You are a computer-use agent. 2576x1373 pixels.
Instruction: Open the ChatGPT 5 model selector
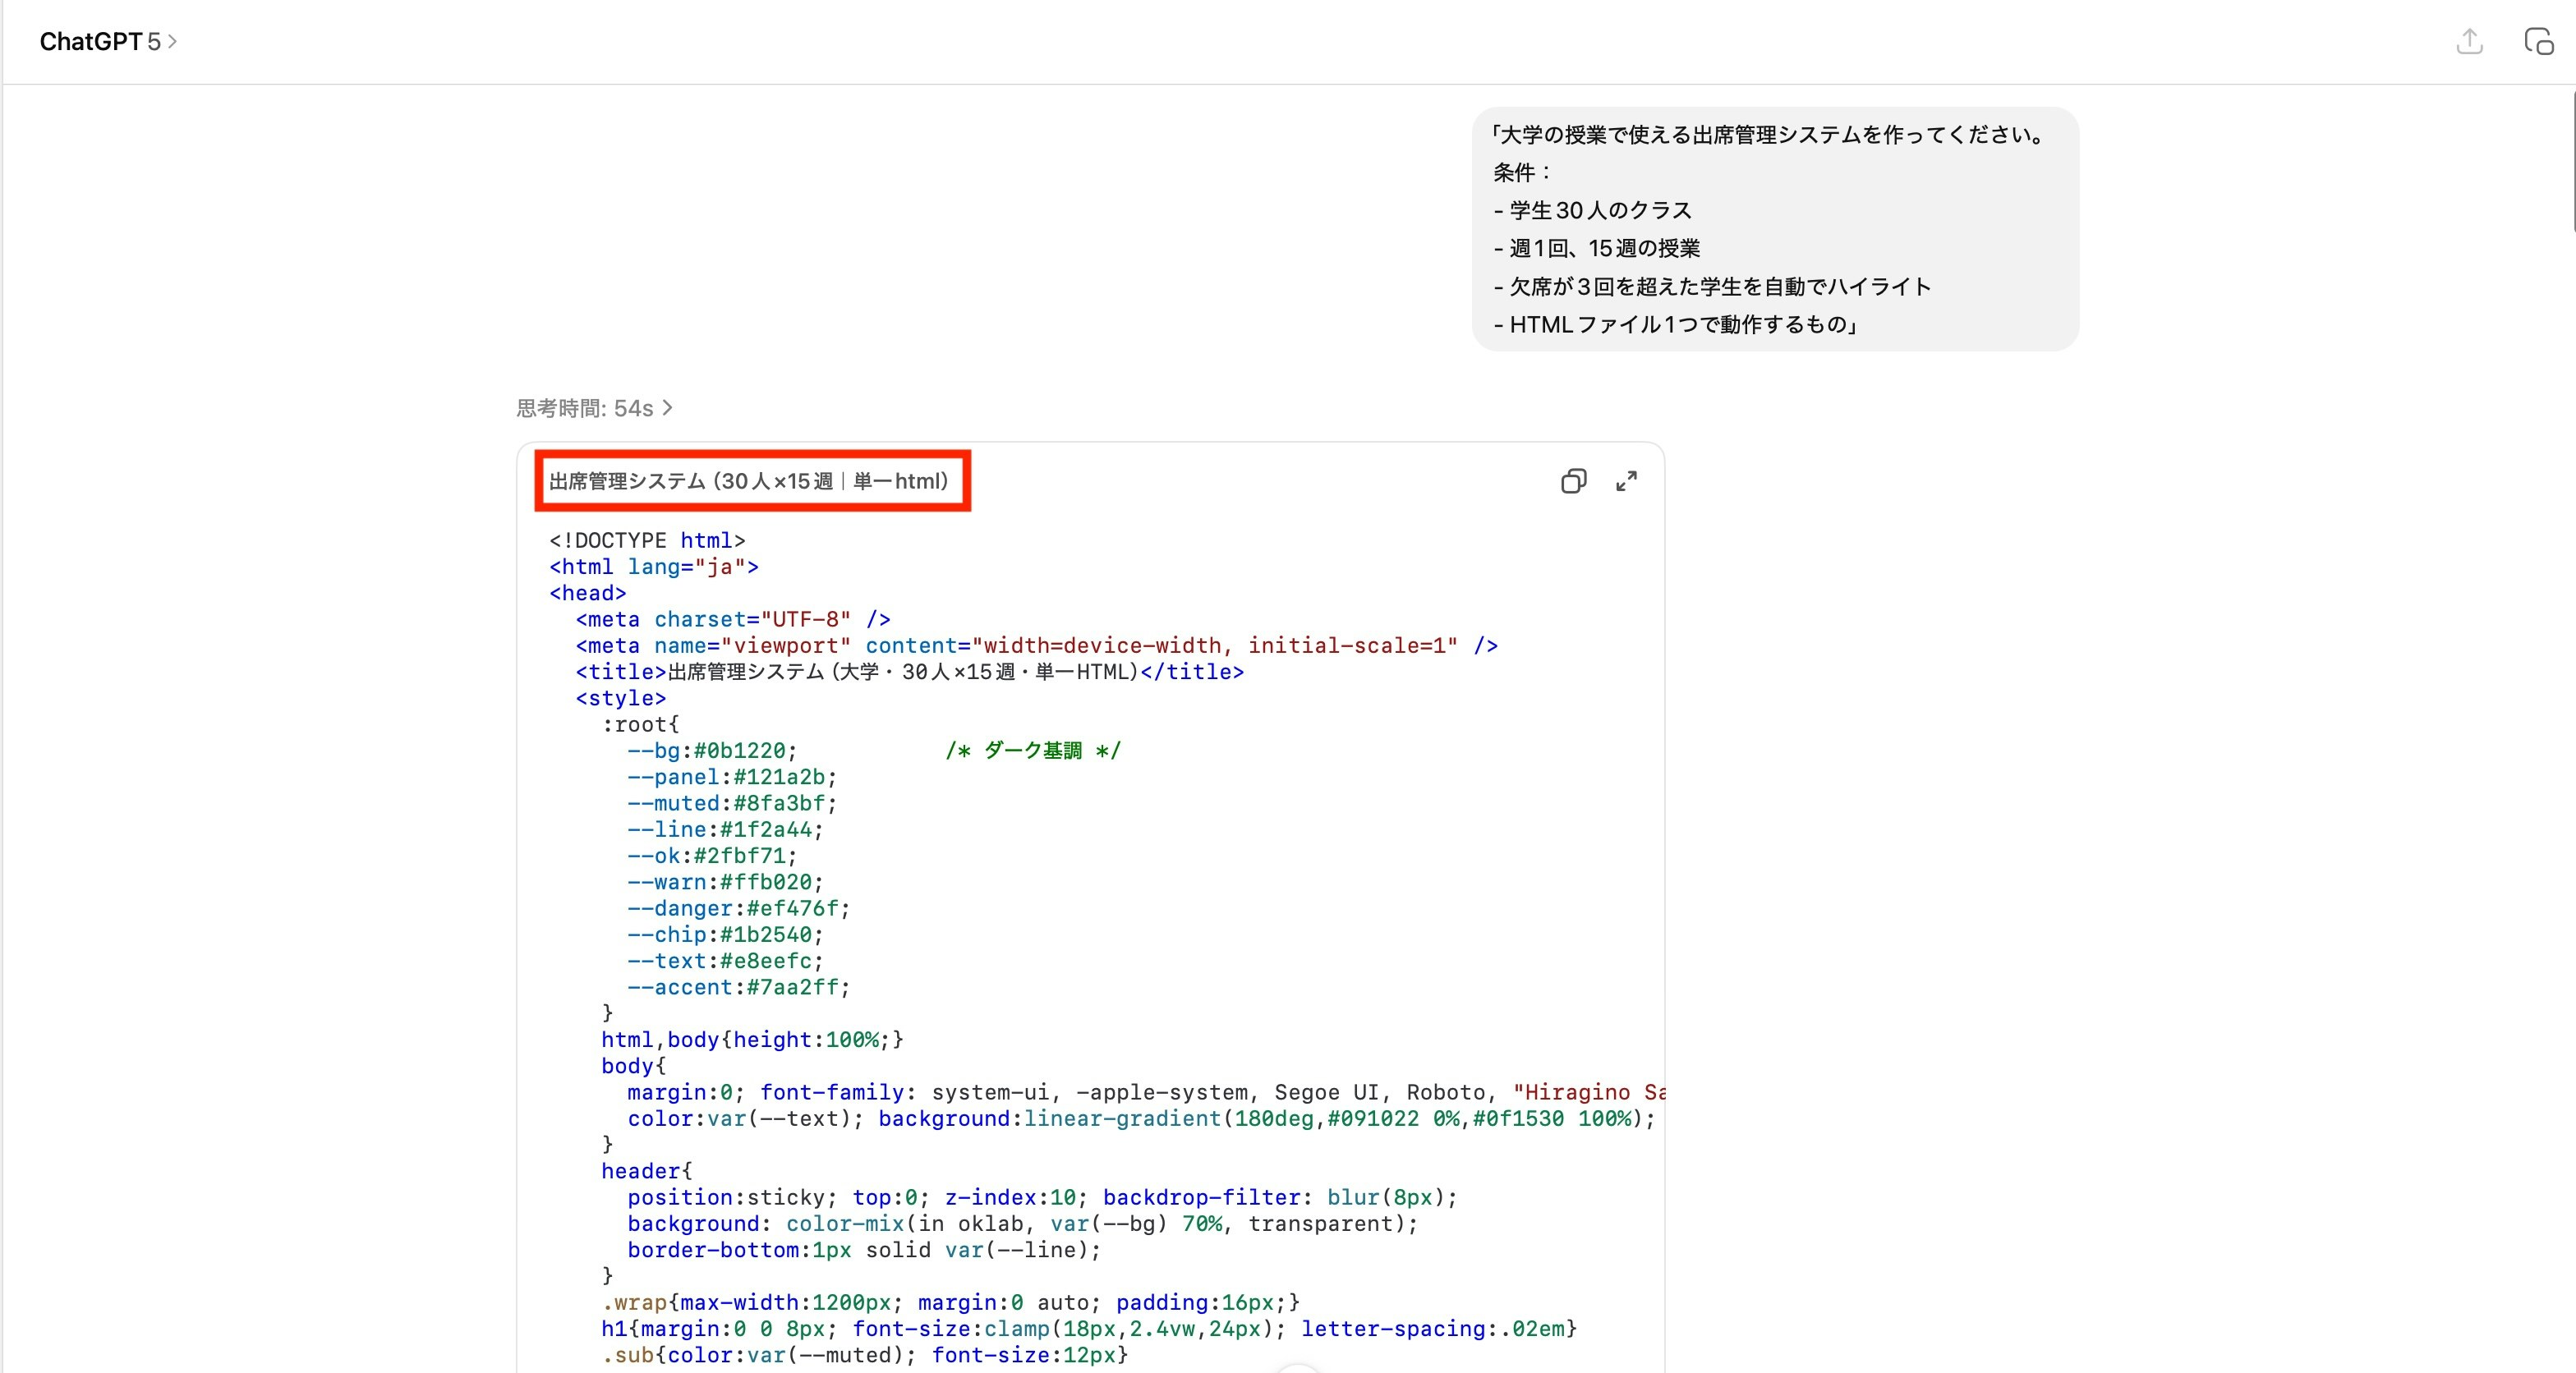[x=99, y=41]
